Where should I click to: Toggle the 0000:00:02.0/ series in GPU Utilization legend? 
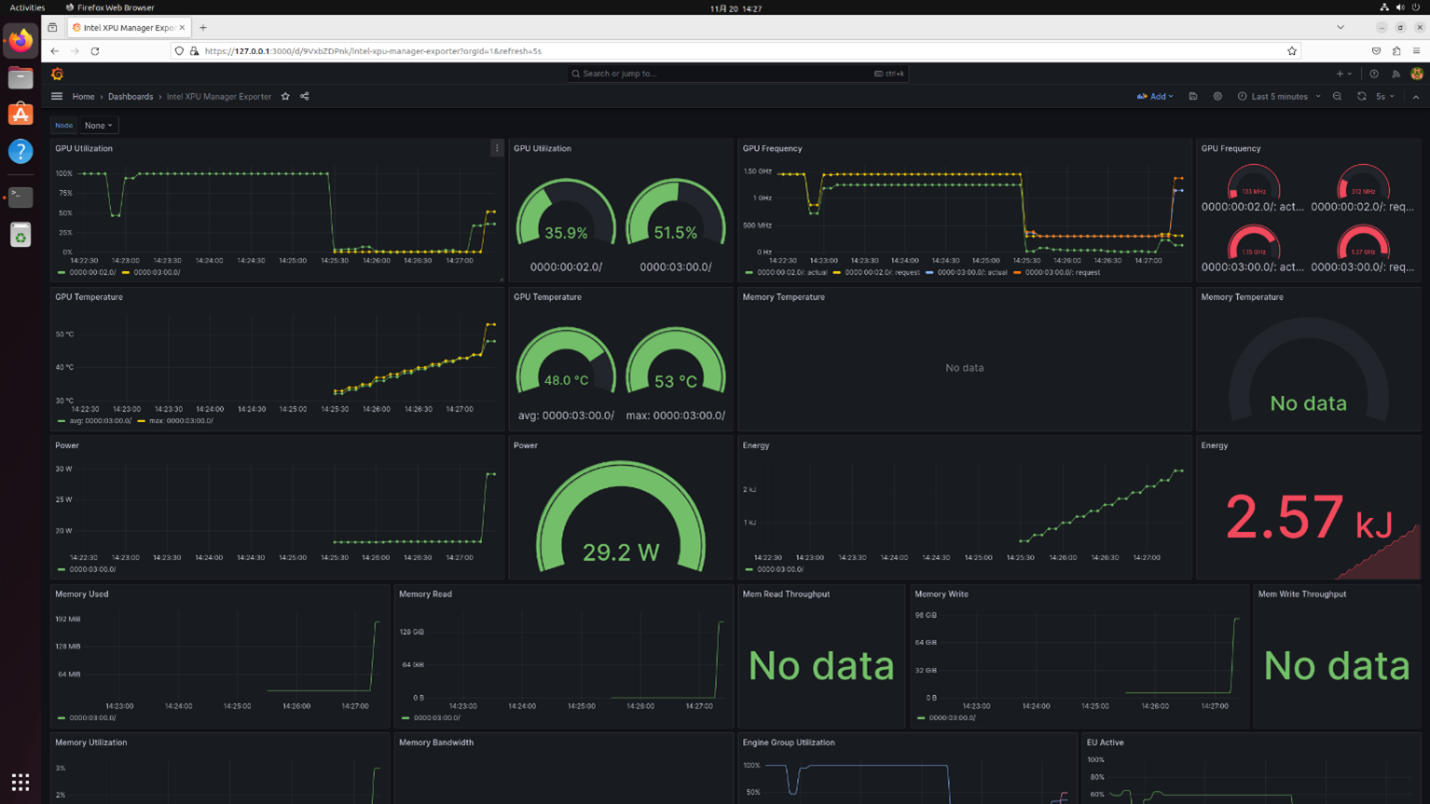[87, 272]
